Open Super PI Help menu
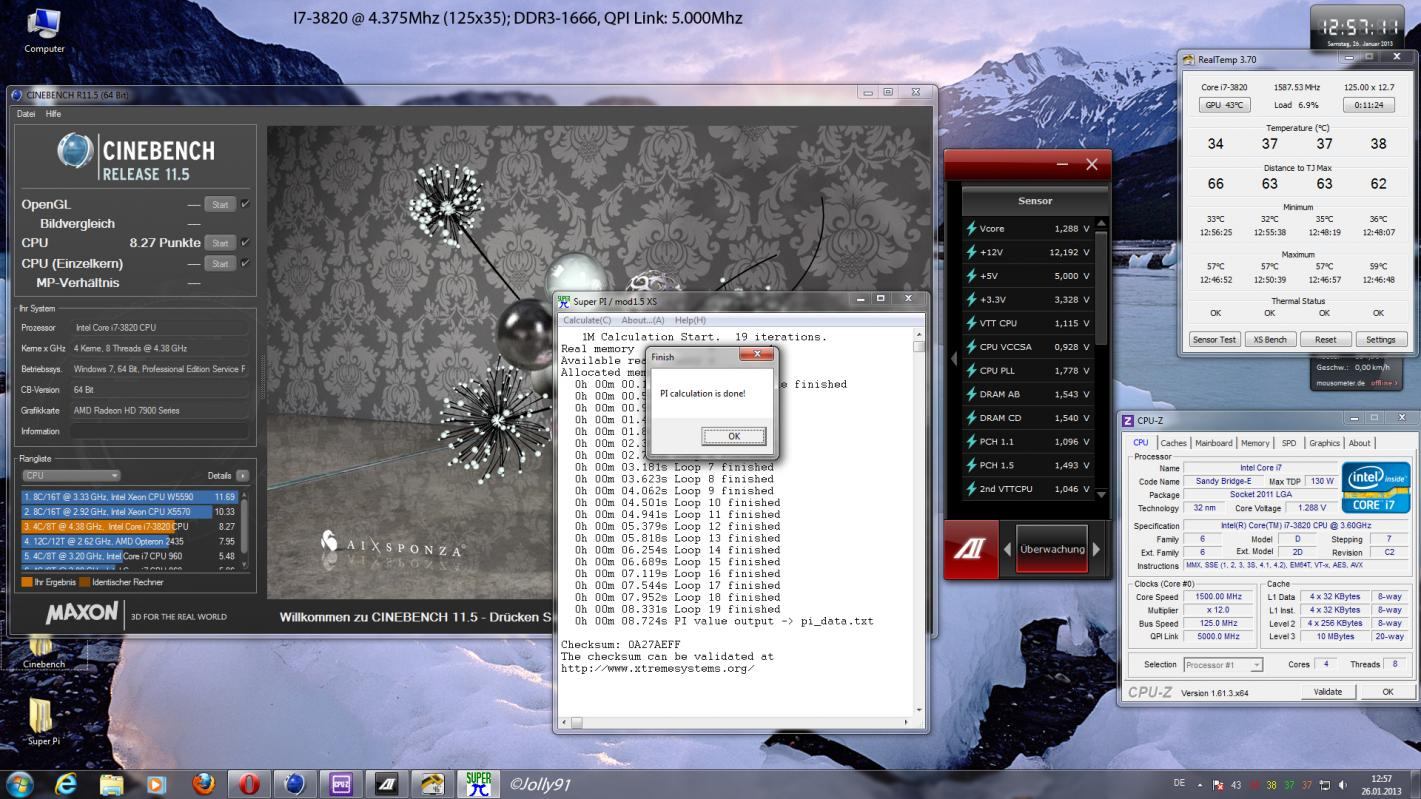1421x799 pixels. tap(690, 320)
